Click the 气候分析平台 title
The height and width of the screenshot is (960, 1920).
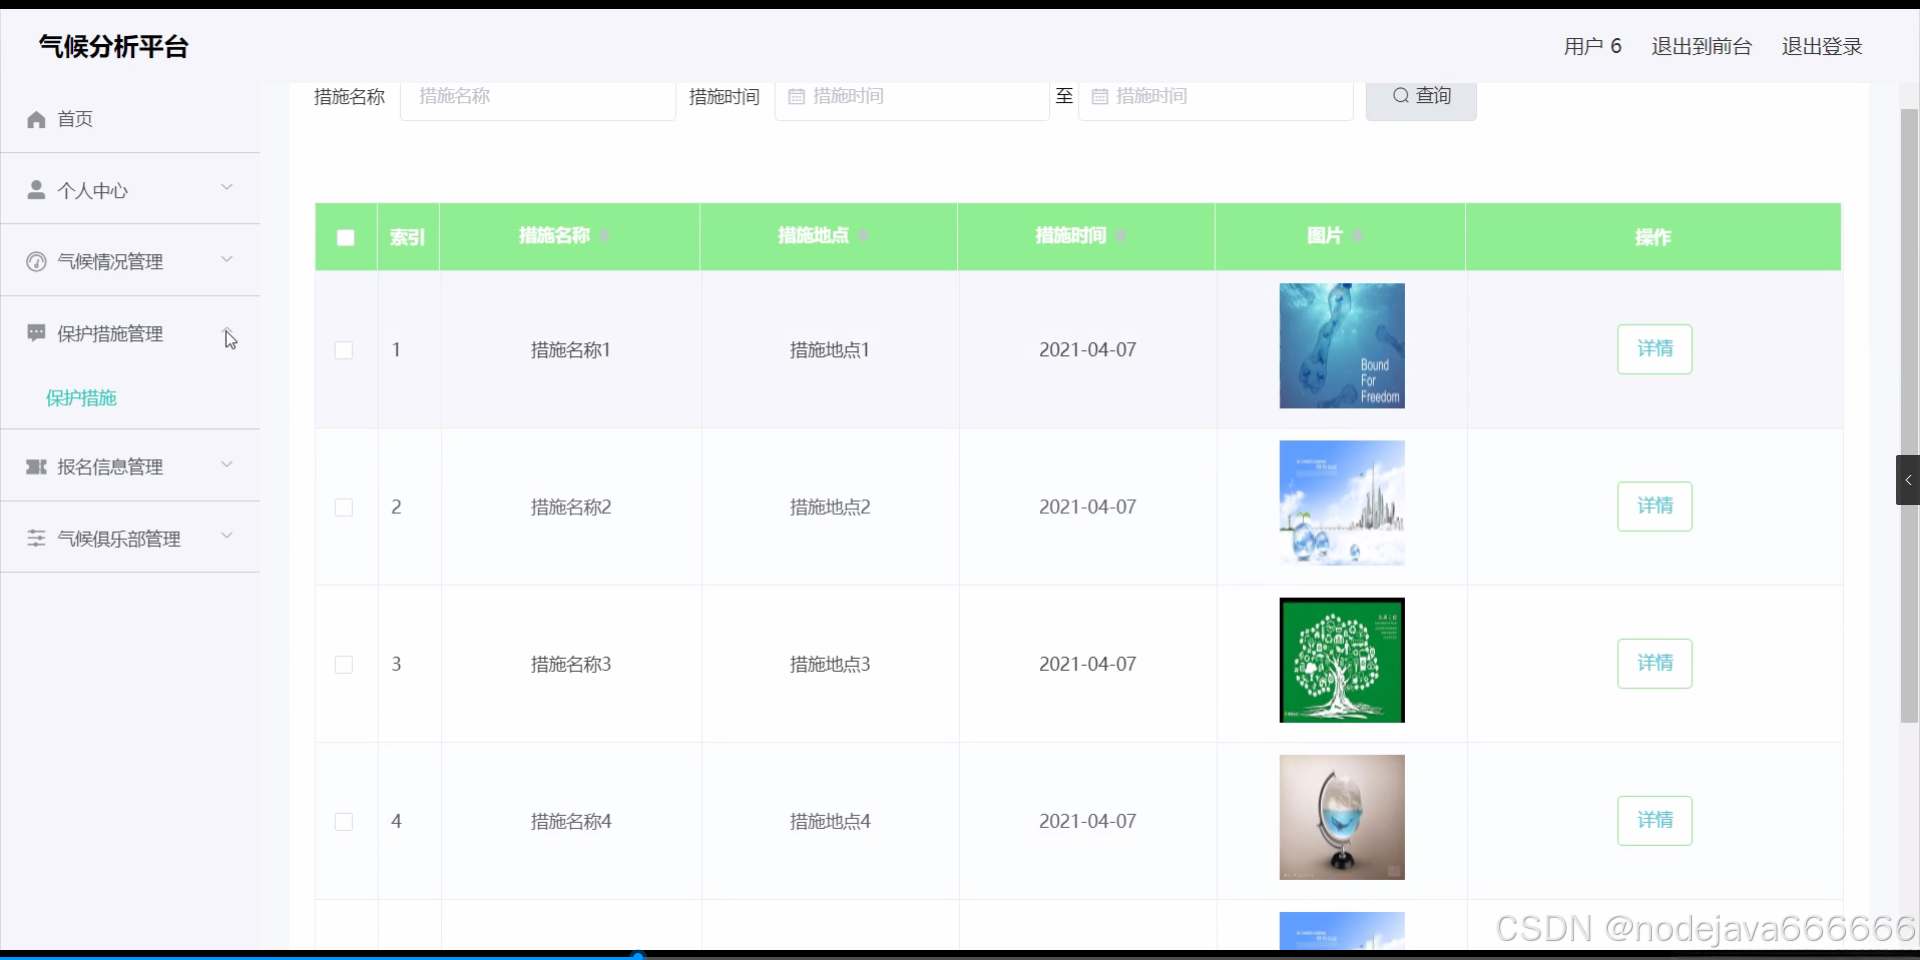click(x=113, y=46)
